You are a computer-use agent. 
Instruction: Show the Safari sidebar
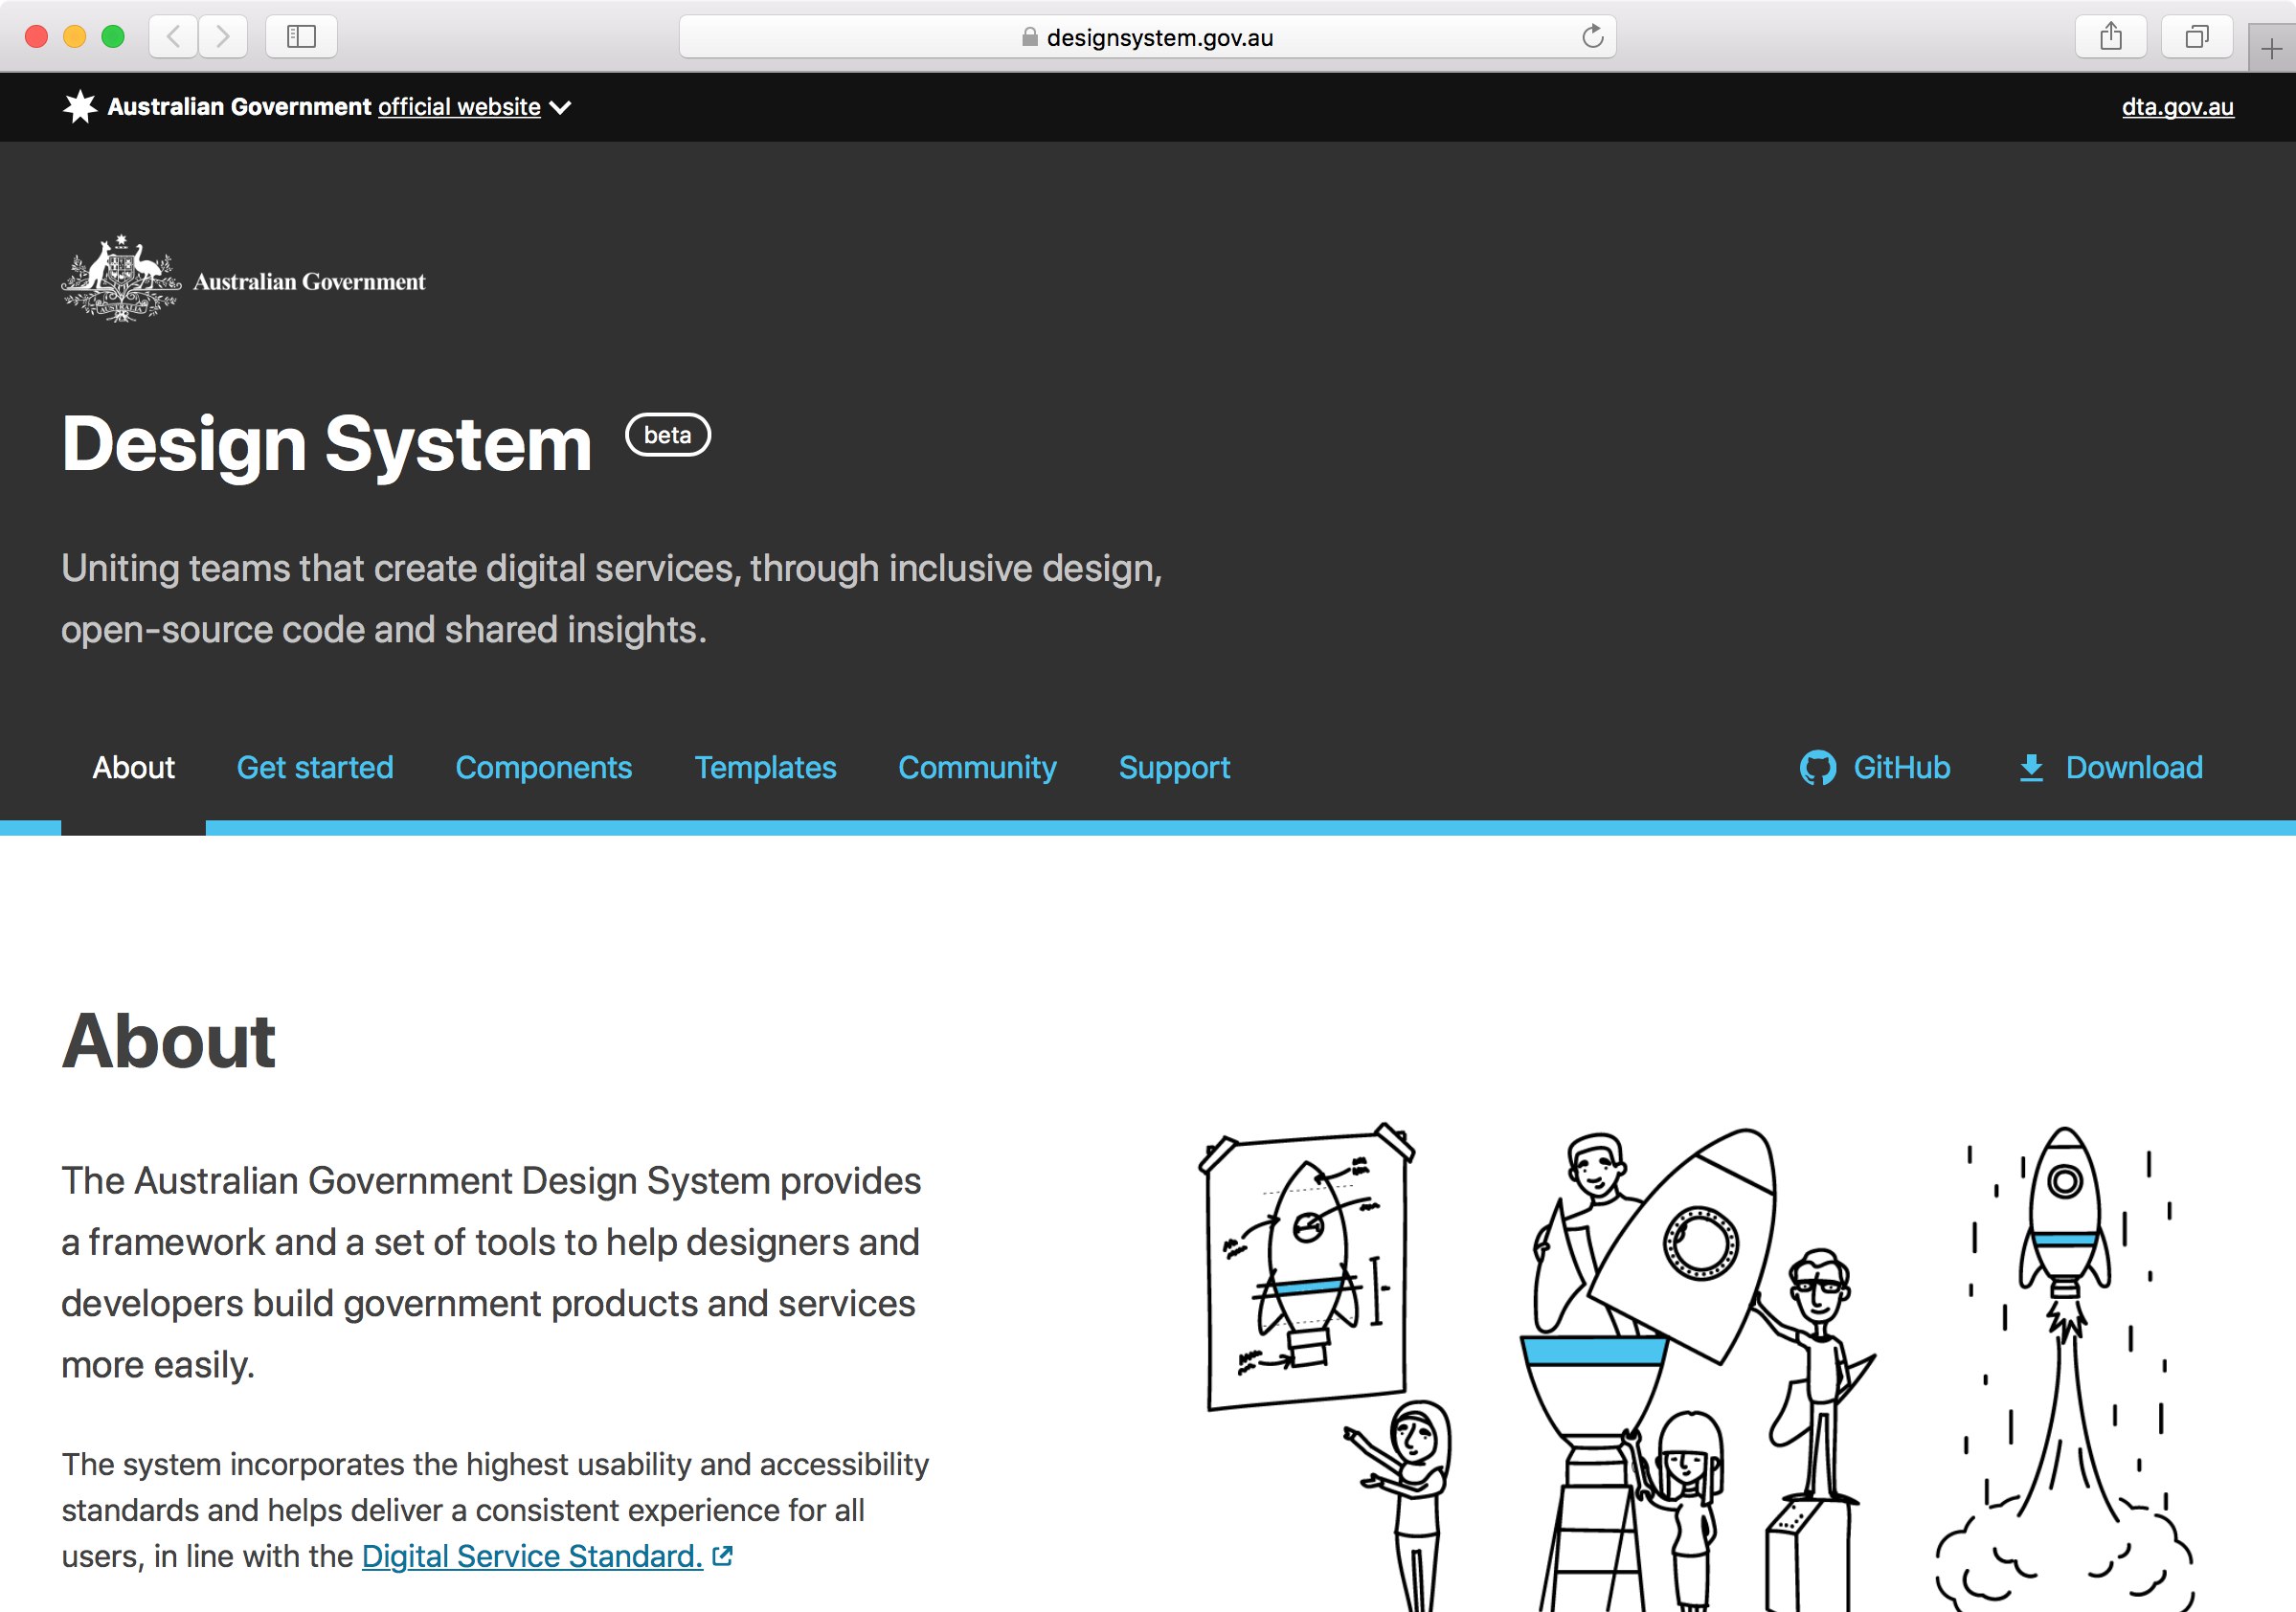pyautogui.click(x=301, y=37)
